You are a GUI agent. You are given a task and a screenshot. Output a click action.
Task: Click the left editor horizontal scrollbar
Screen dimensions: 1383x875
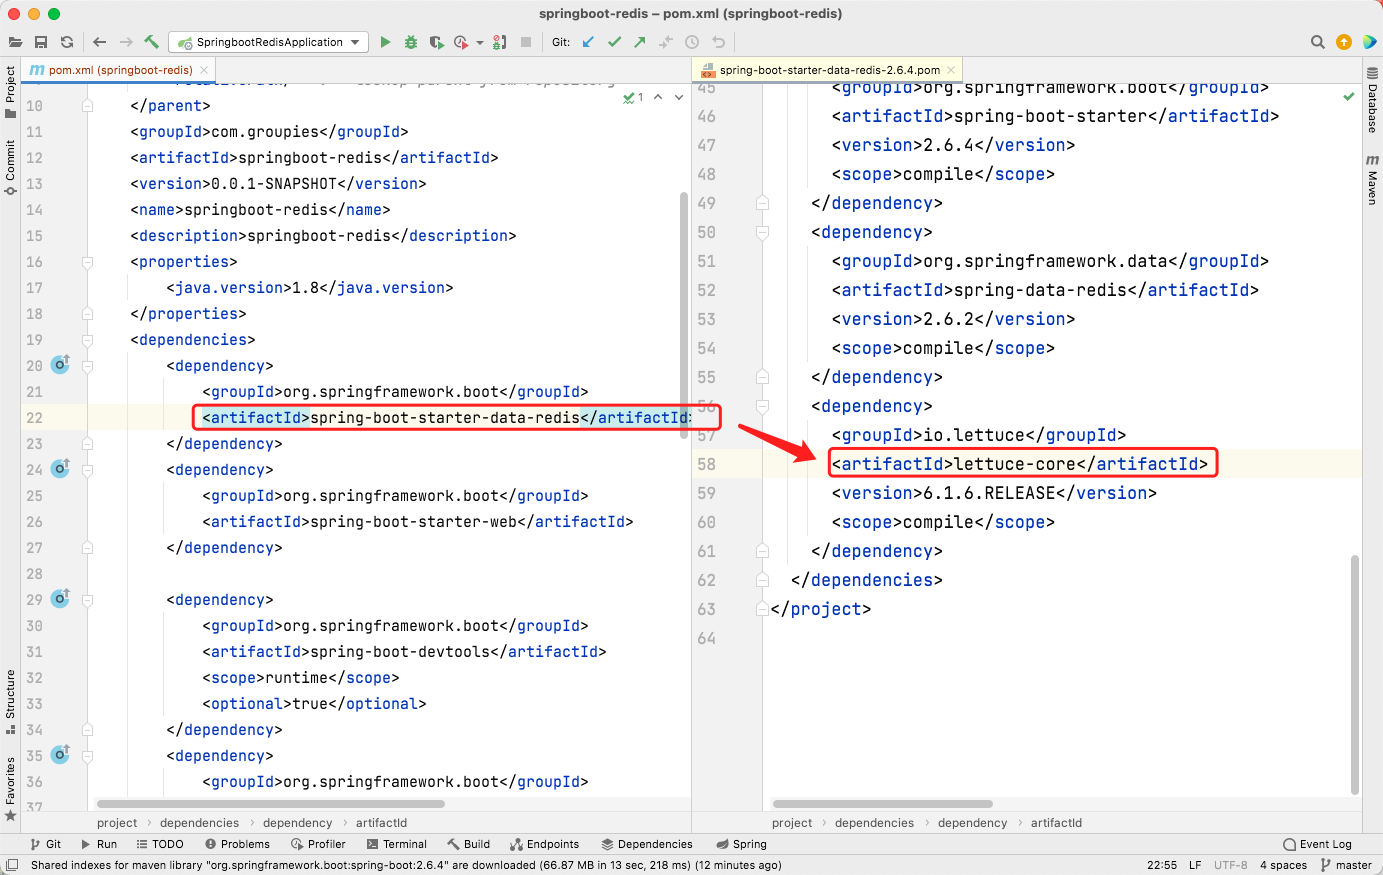[270, 803]
